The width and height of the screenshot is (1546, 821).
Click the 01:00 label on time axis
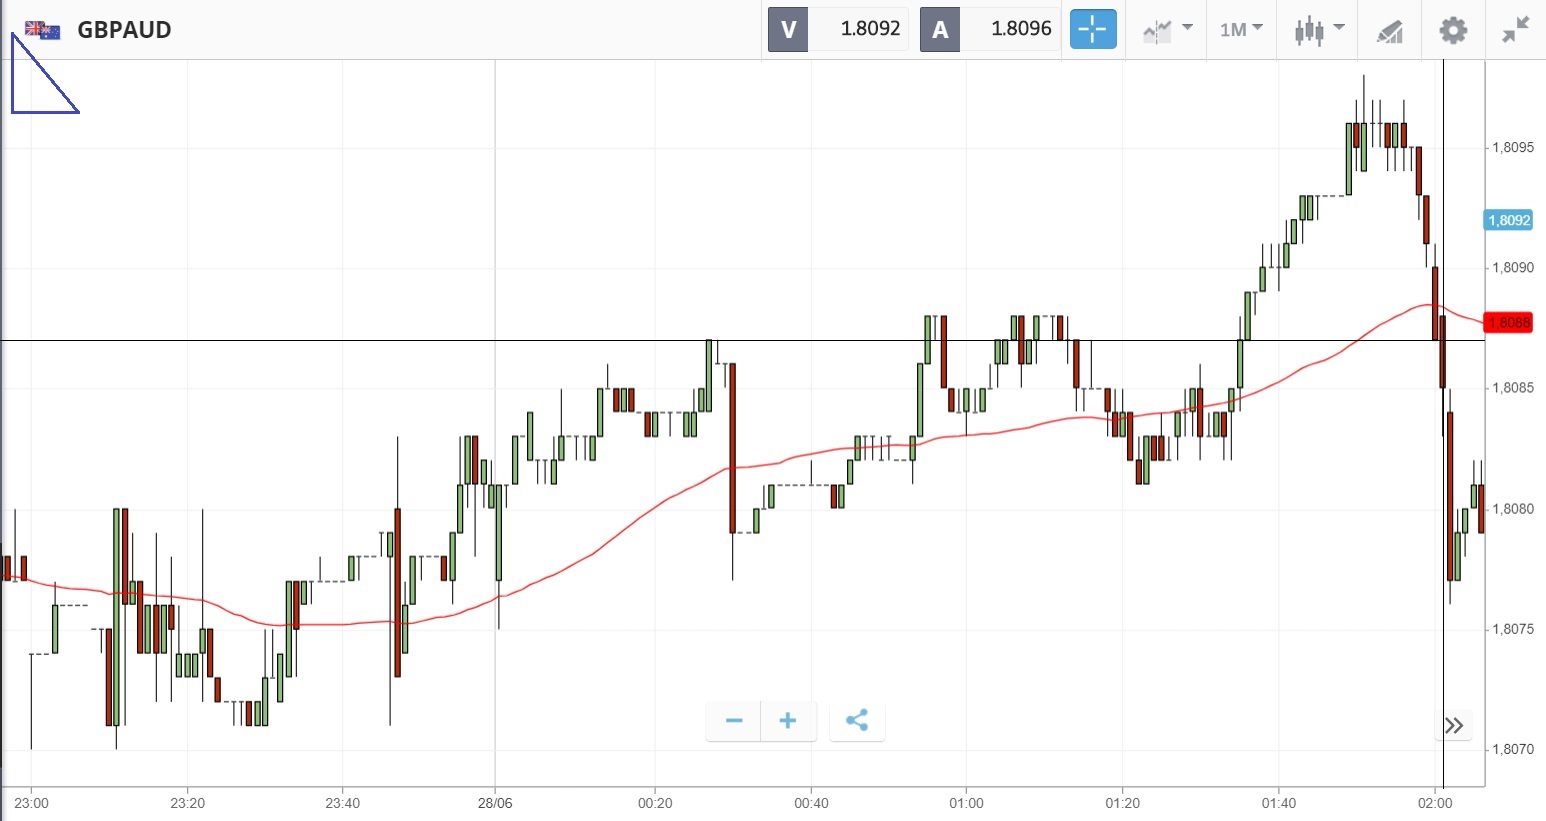(x=966, y=803)
